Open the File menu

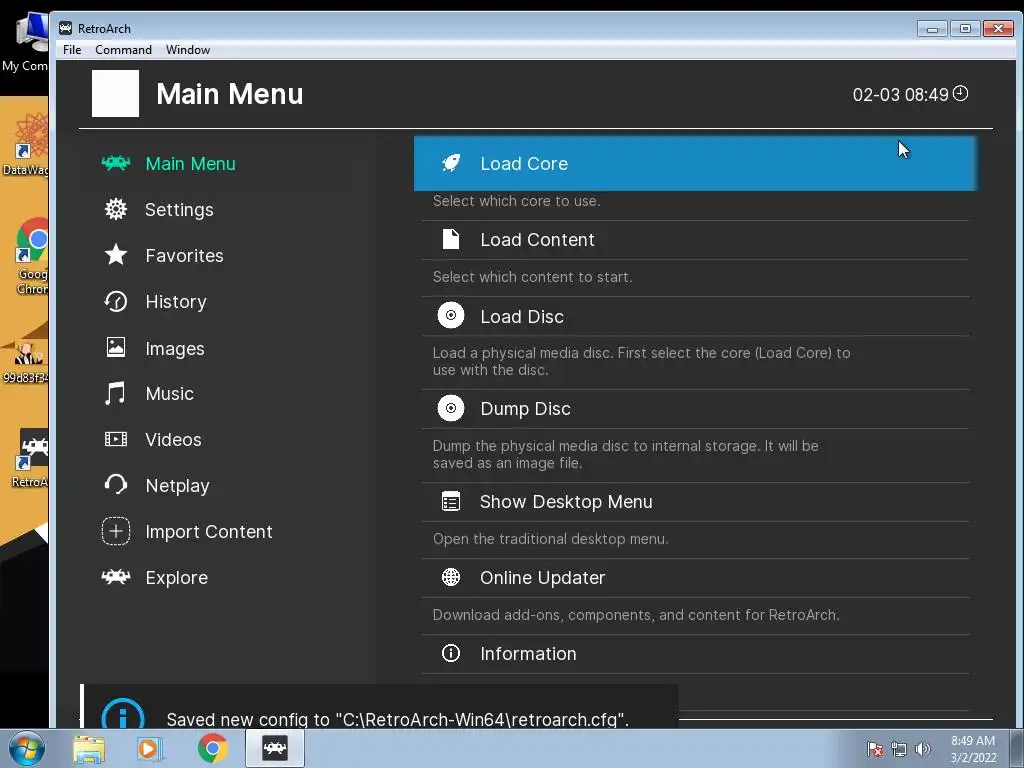[x=72, y=50]
